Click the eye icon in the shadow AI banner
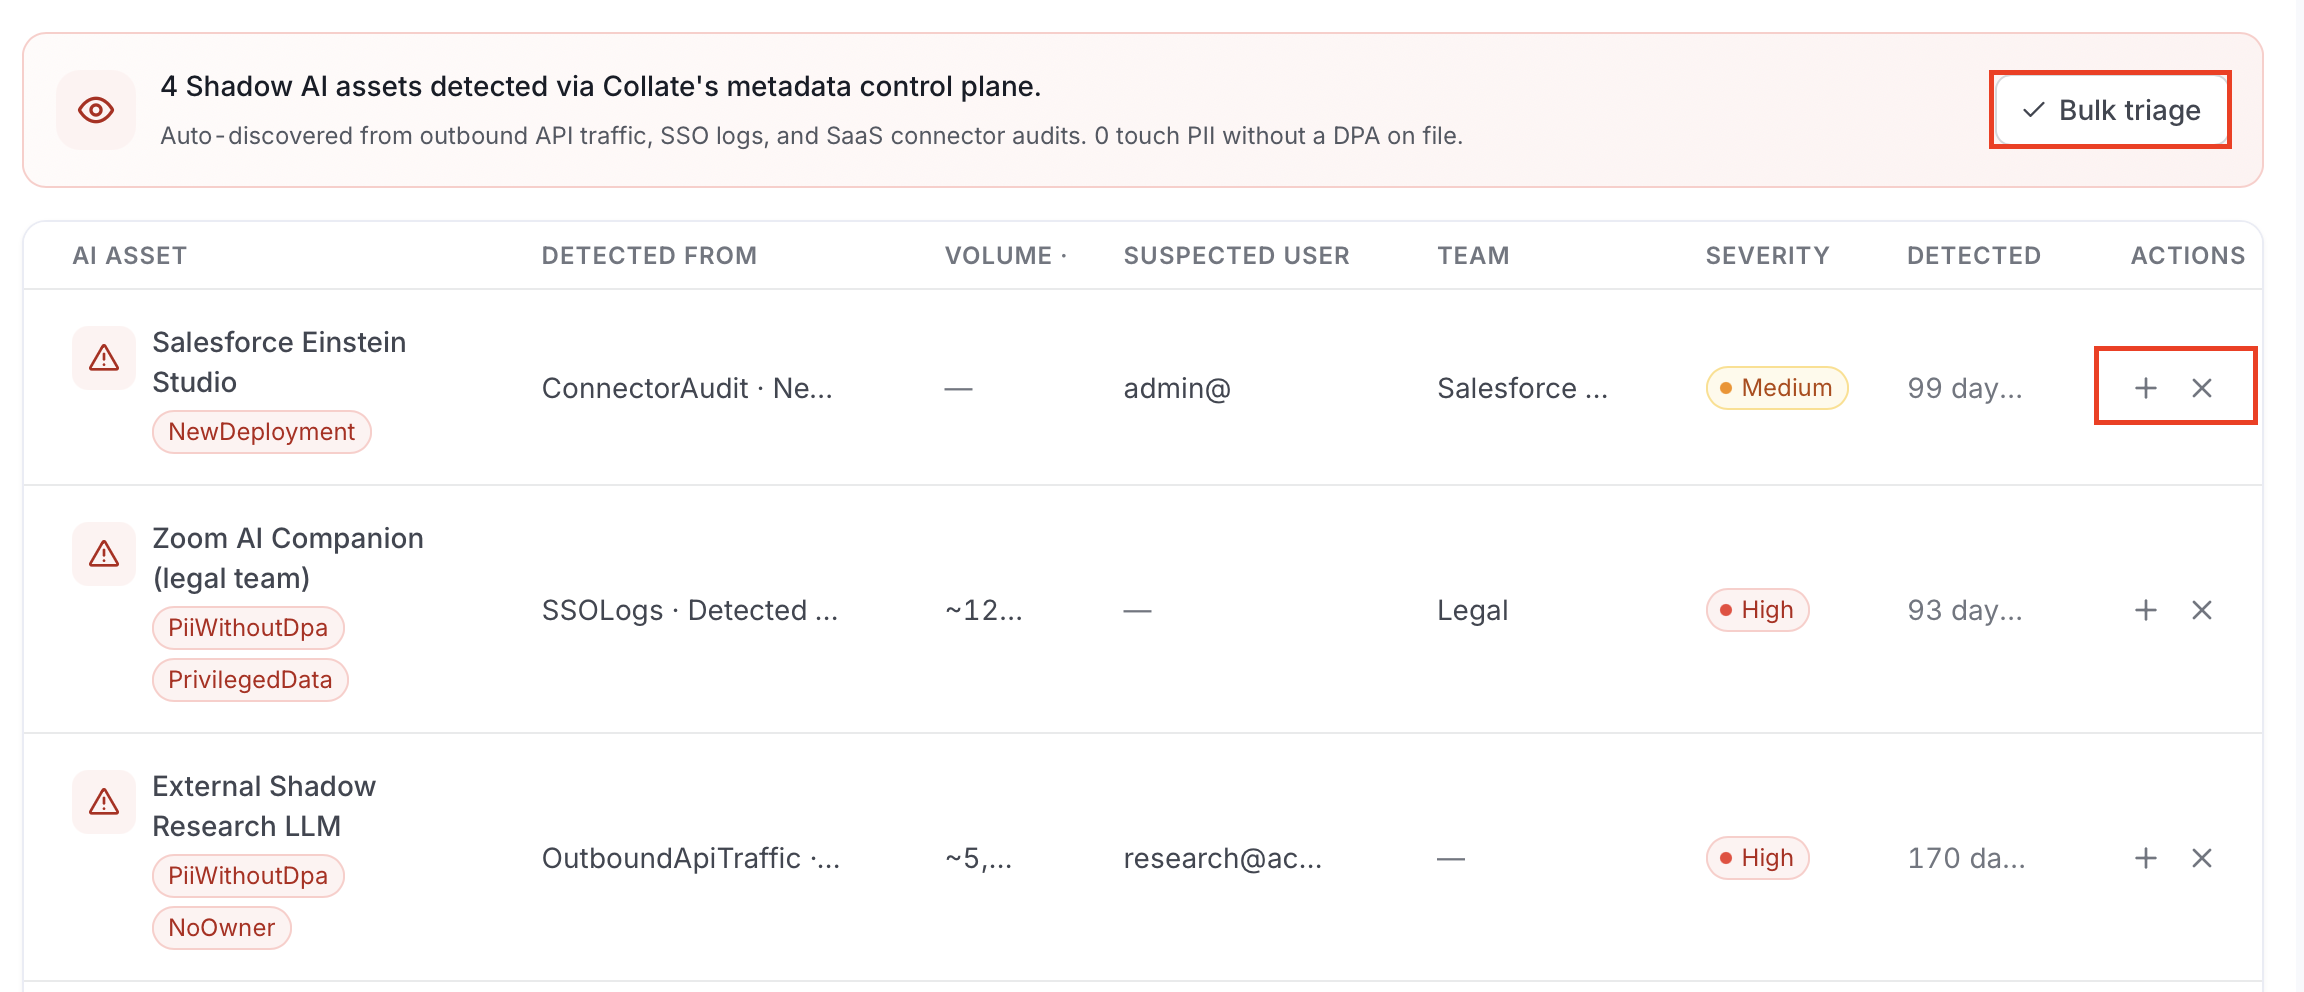The height and width of the screenshot is (992, 2304). [96, 110]
